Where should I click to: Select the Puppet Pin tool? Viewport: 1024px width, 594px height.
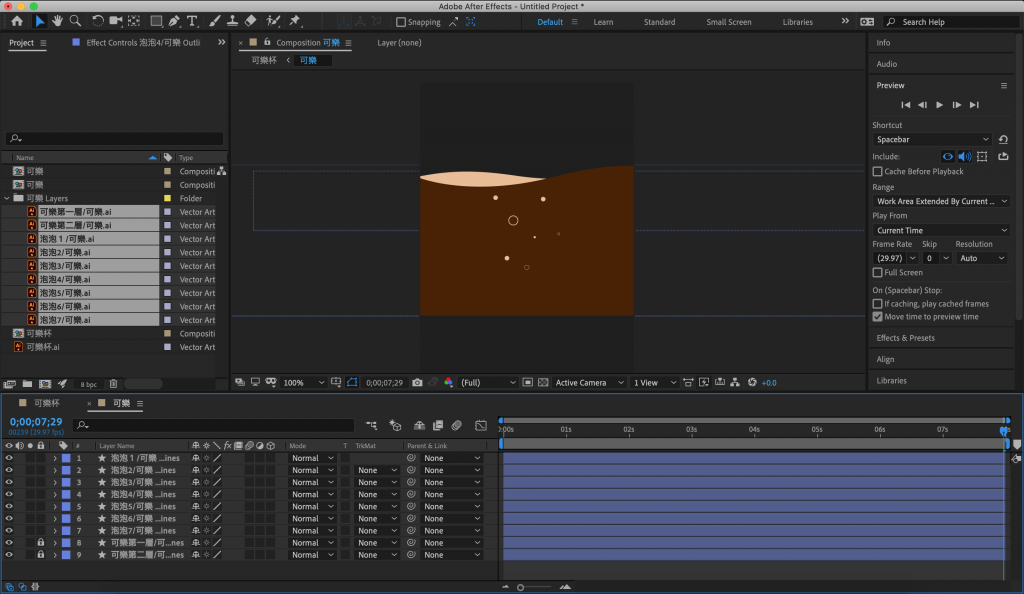click(295, 20)
